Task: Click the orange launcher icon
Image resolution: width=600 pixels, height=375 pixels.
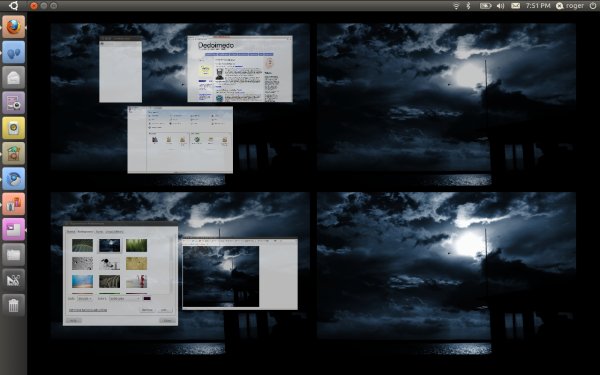Action: point(13,204)
